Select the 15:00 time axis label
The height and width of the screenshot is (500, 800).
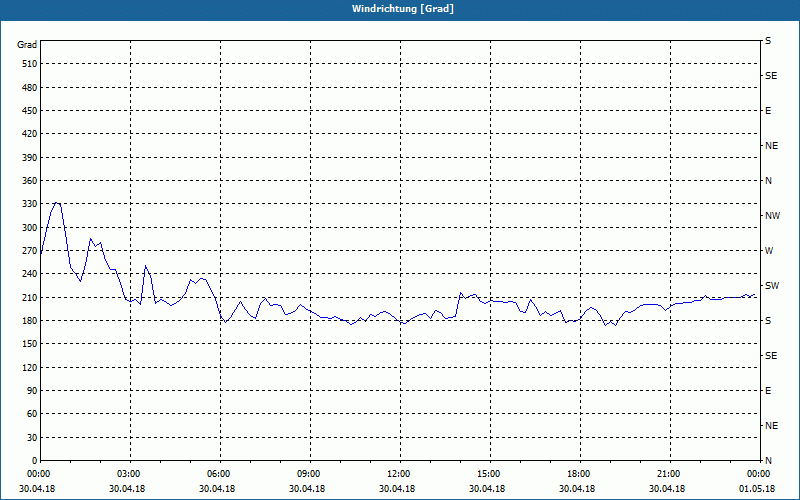(x=490, y=474)
